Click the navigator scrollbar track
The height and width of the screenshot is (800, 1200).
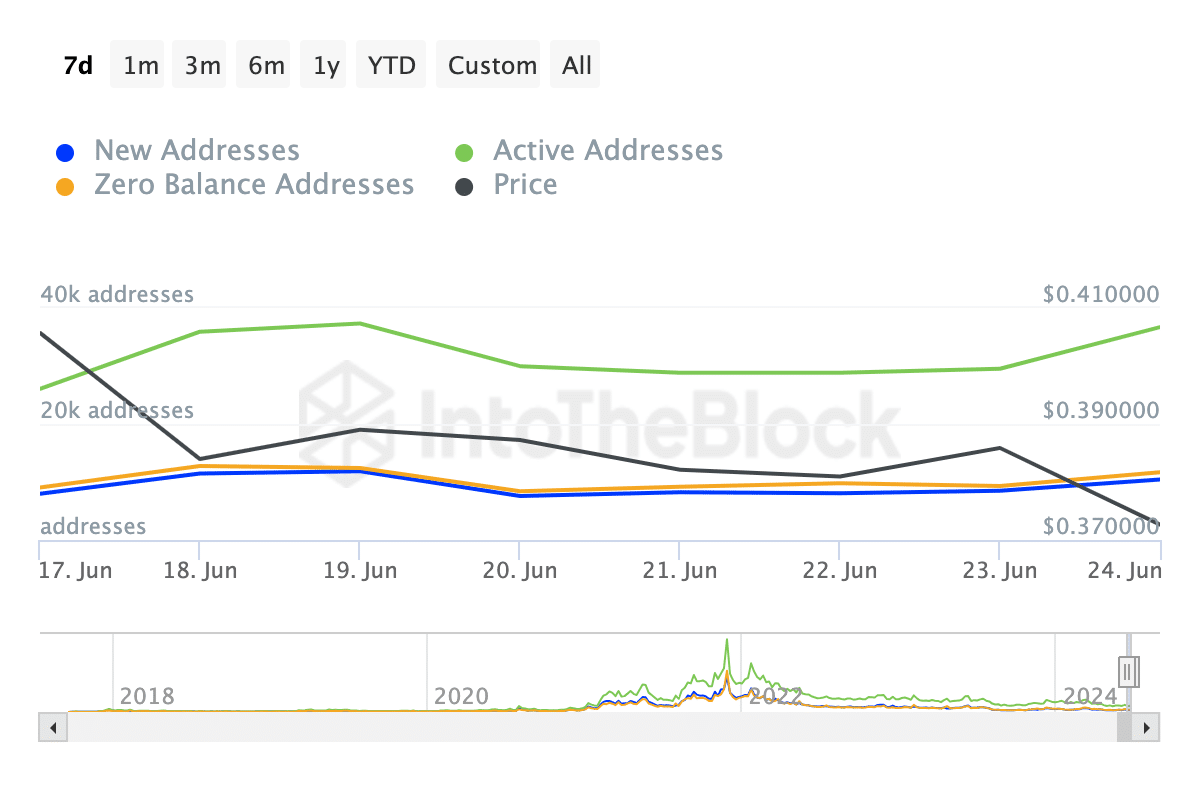tap(590, 727)
